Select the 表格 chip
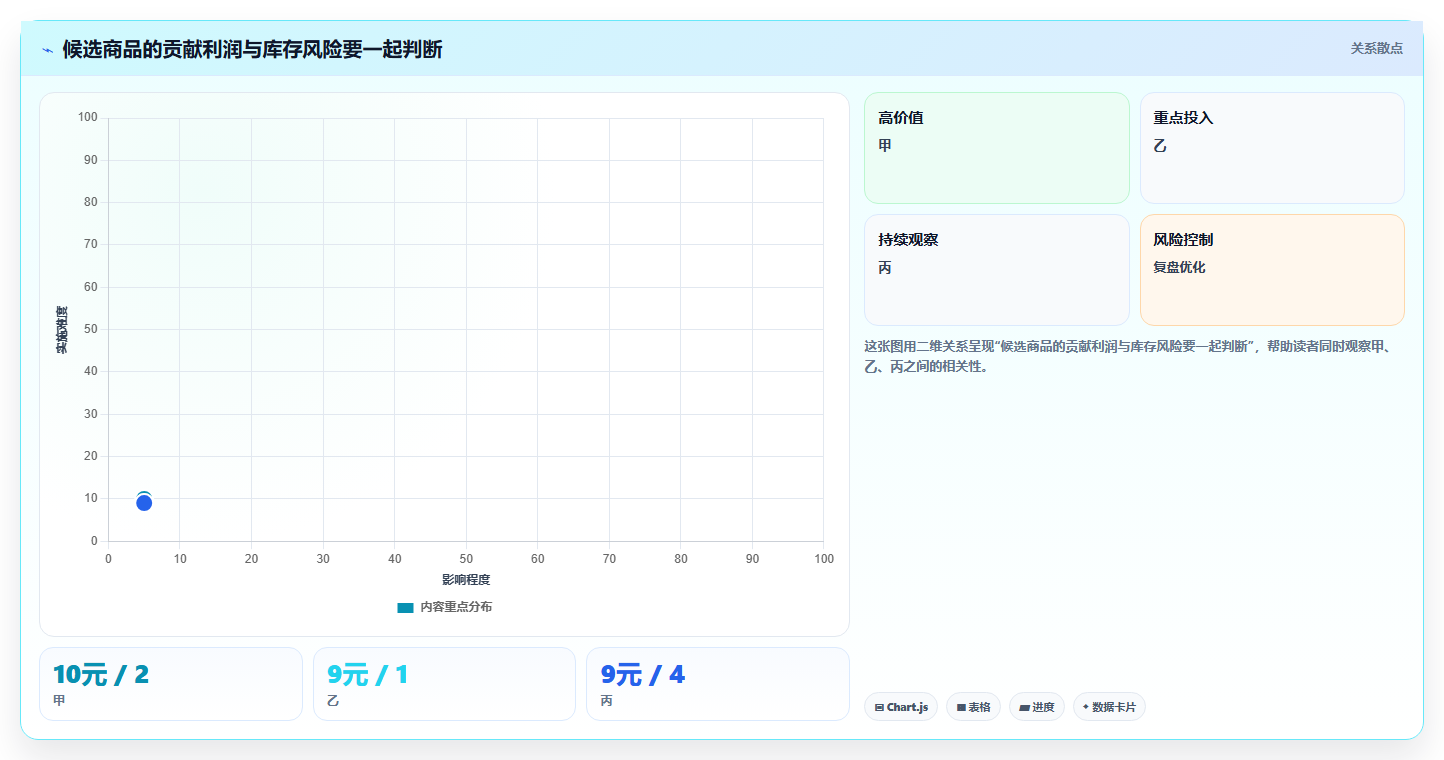 (x=973, y=707)
